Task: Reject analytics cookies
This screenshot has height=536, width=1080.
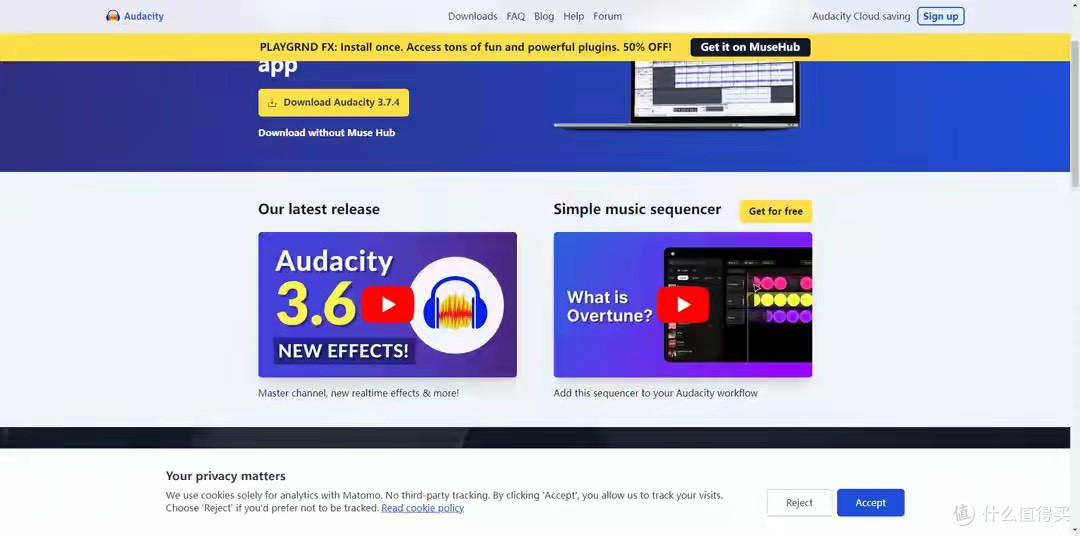Action: (800, 503)
